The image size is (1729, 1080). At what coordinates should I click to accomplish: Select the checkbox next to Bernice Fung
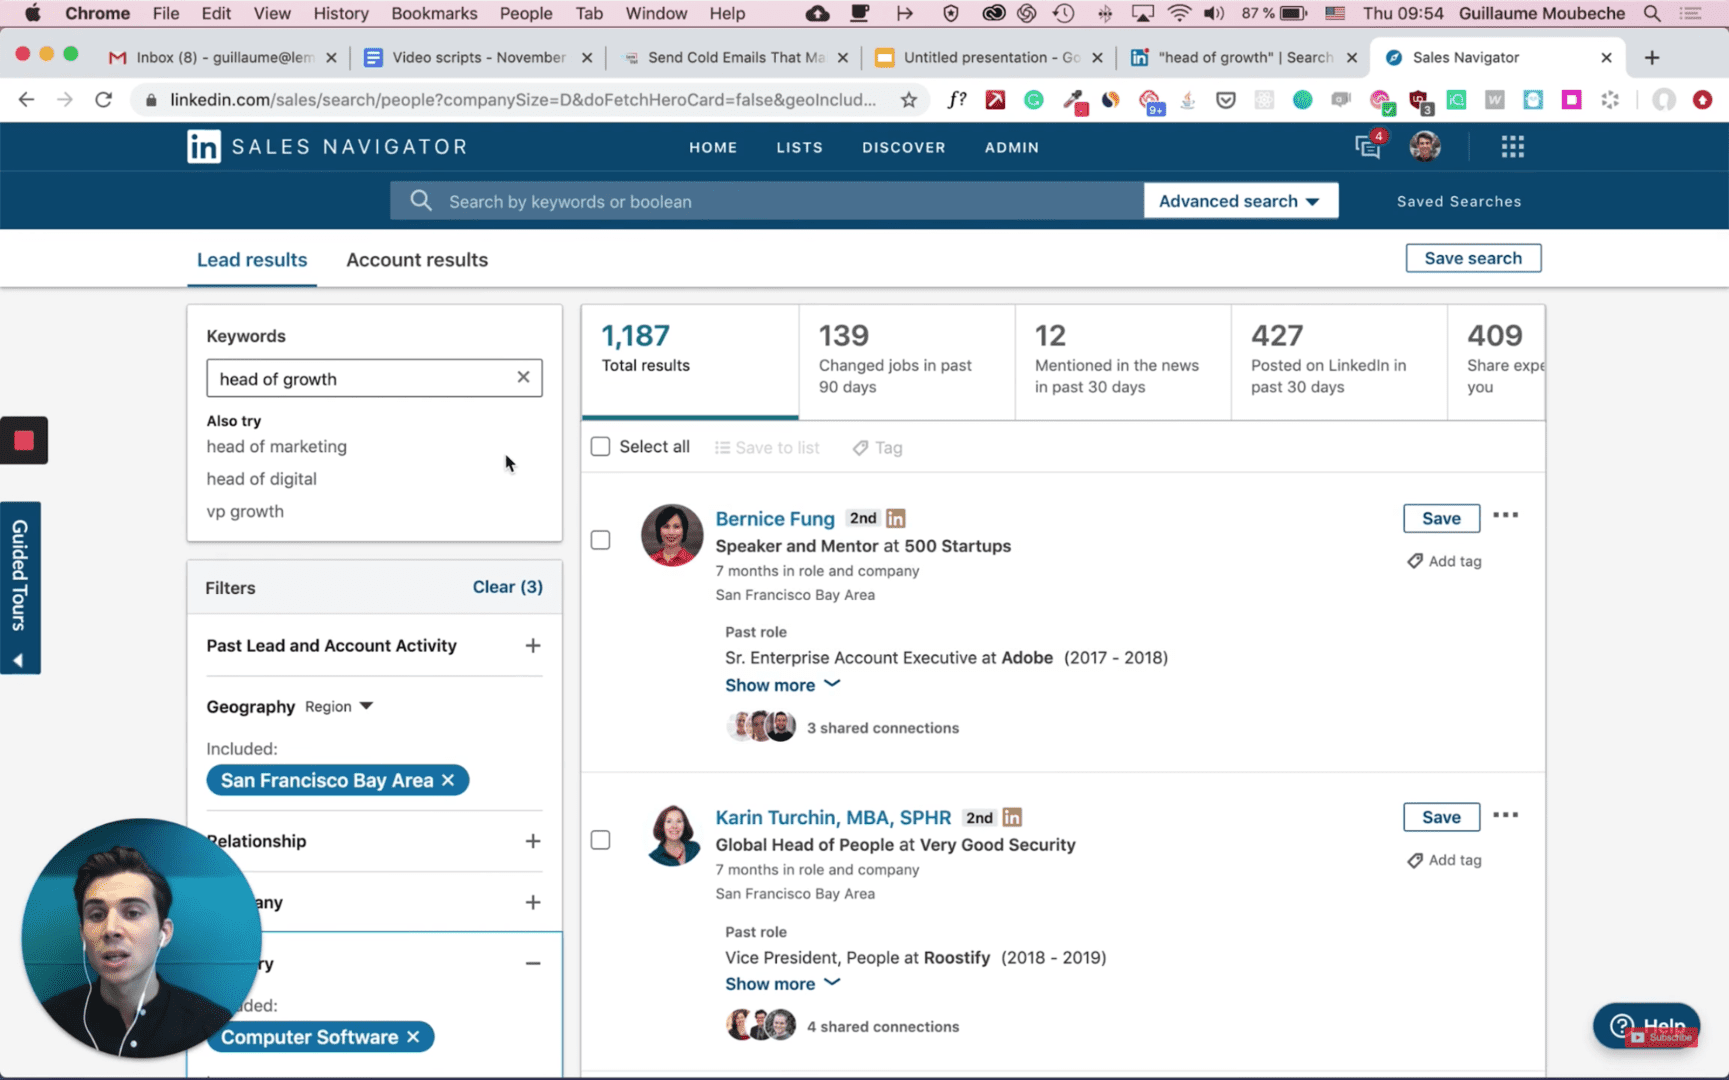click(x=600, y=539)
